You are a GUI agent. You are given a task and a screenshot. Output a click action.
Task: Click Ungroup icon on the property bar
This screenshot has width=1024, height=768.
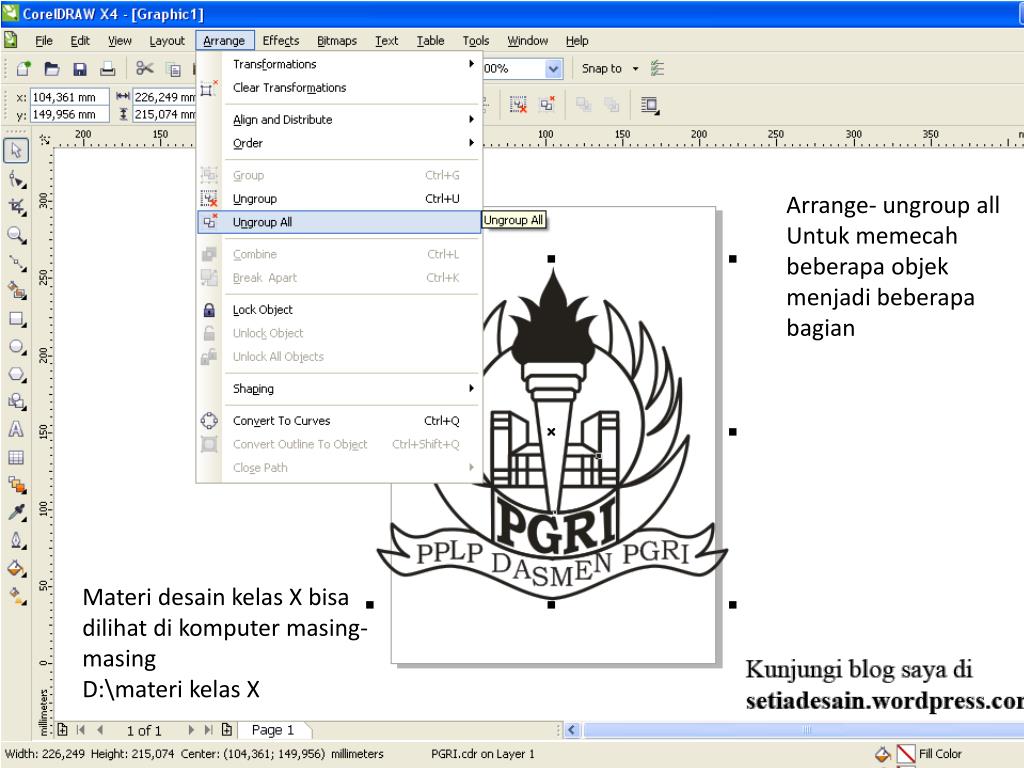click(x=519, y=104)
